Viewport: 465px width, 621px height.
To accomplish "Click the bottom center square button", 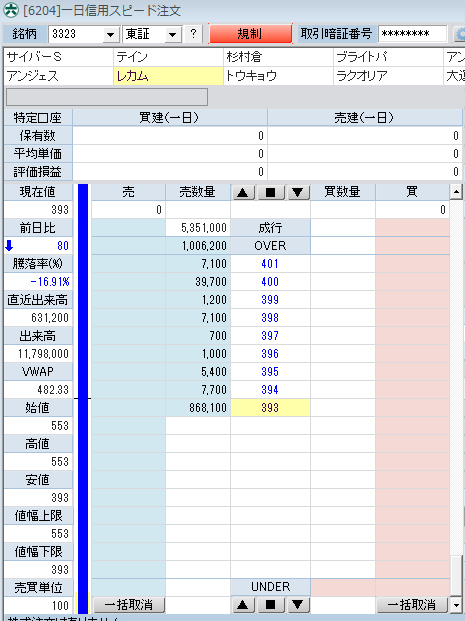I will point(271,605).
